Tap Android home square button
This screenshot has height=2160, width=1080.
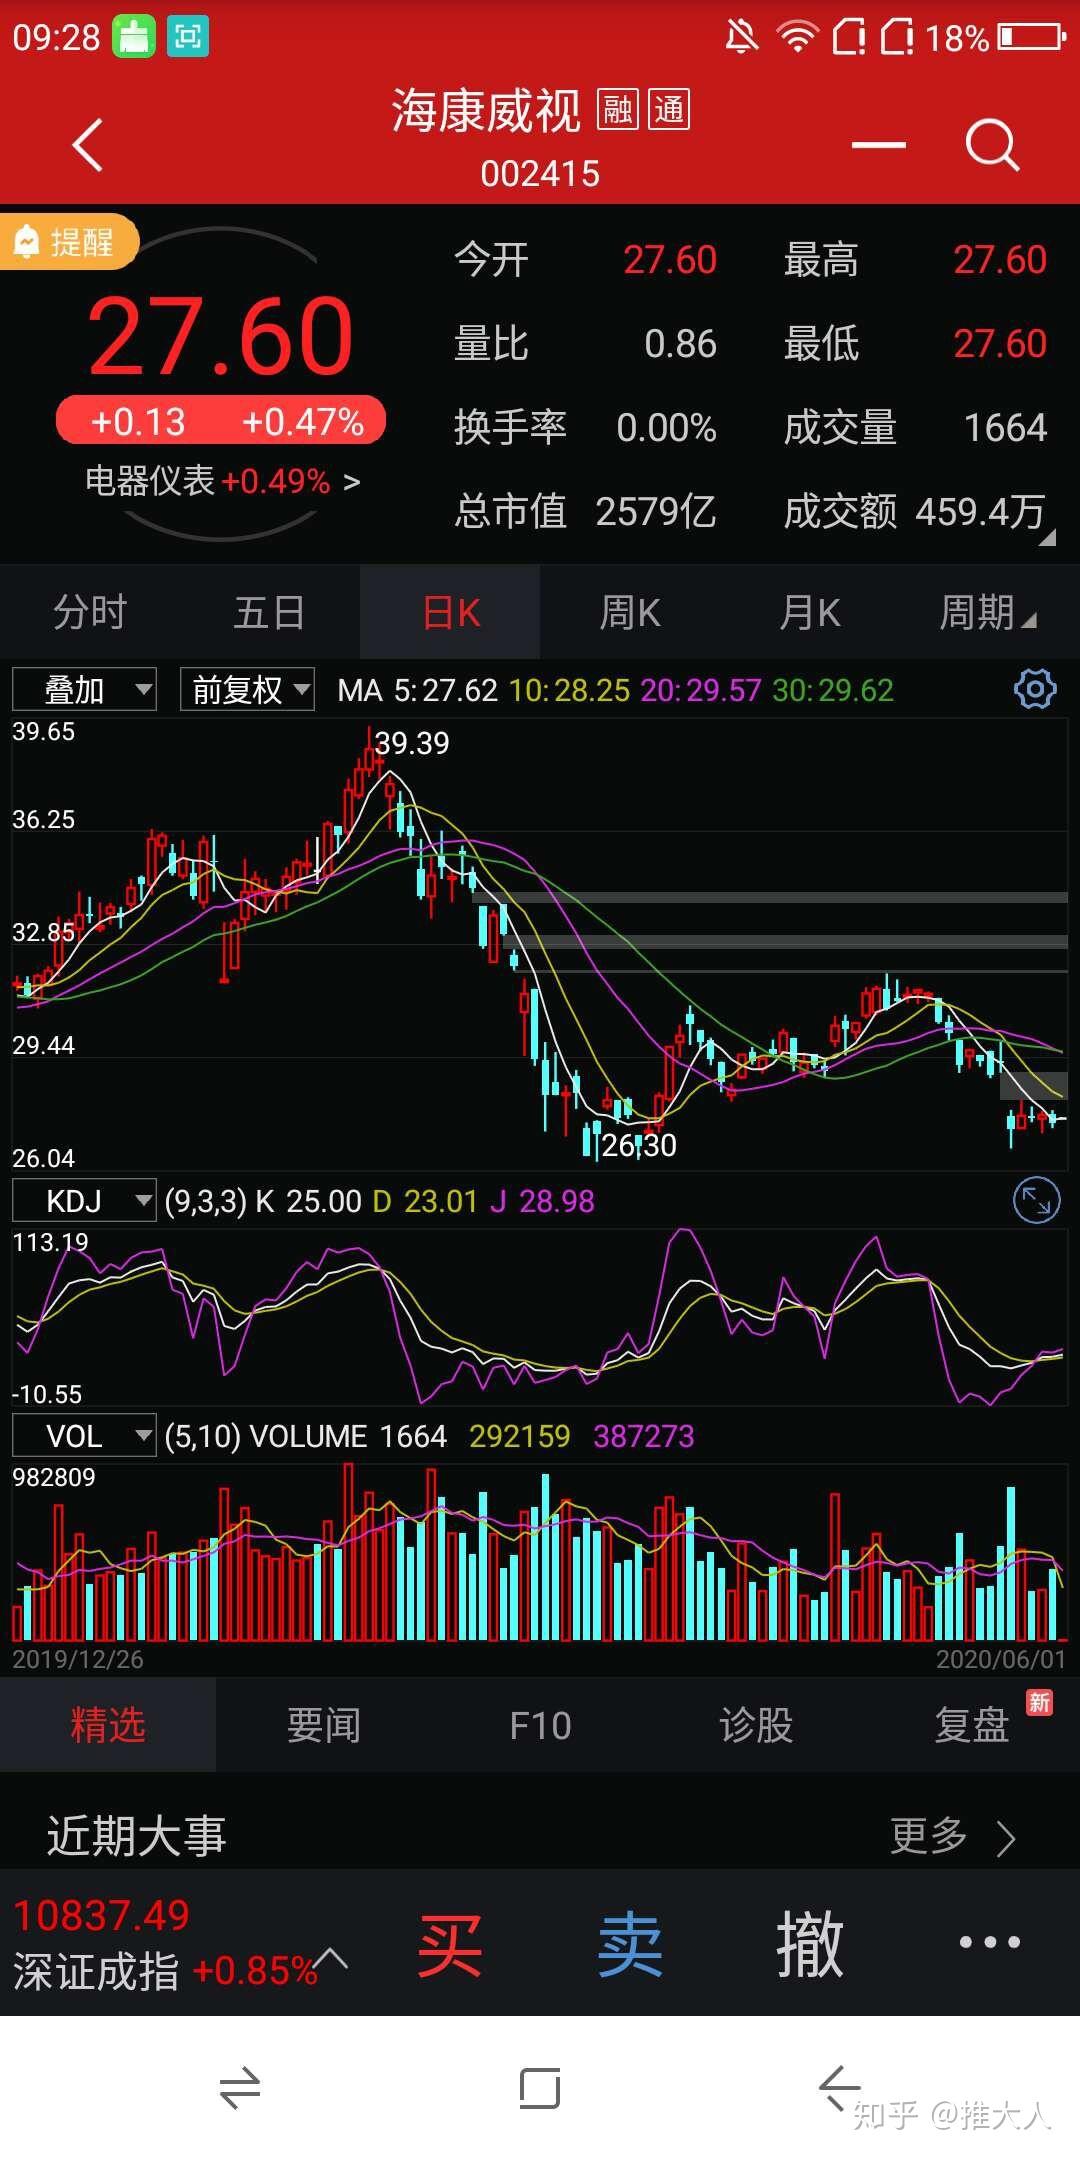540,2088
